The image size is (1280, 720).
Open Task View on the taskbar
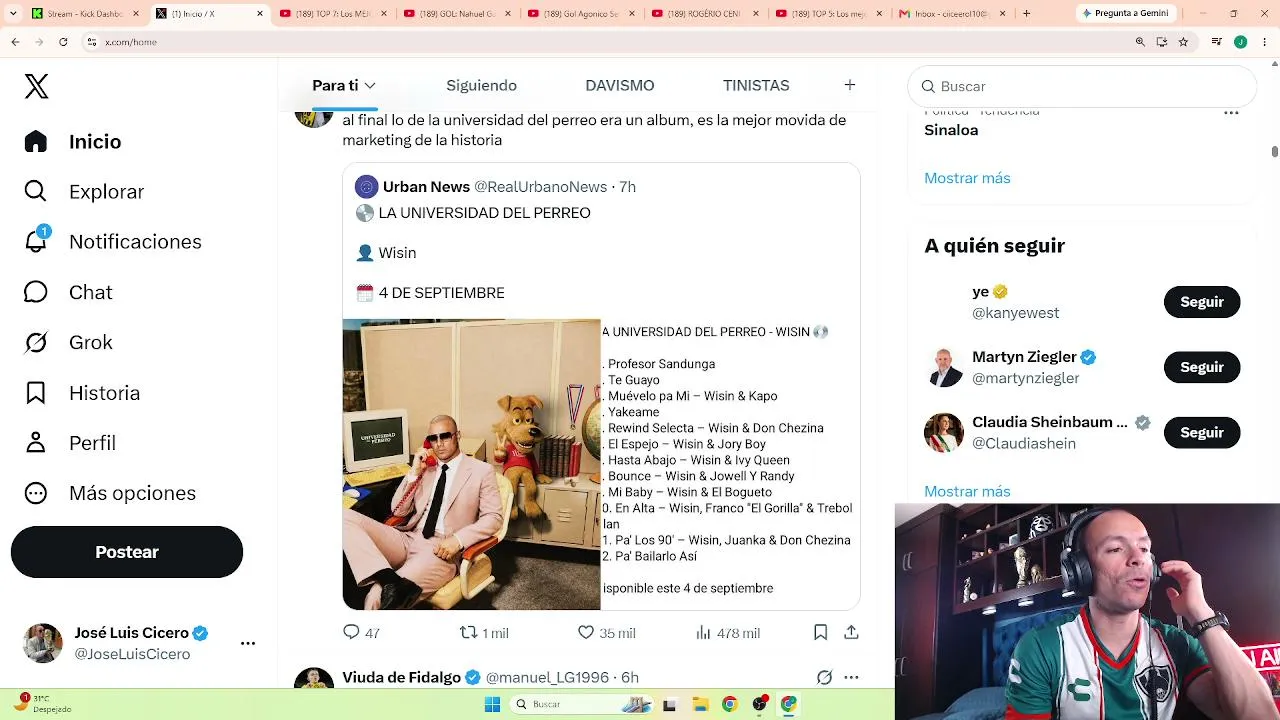coord(669,705)
